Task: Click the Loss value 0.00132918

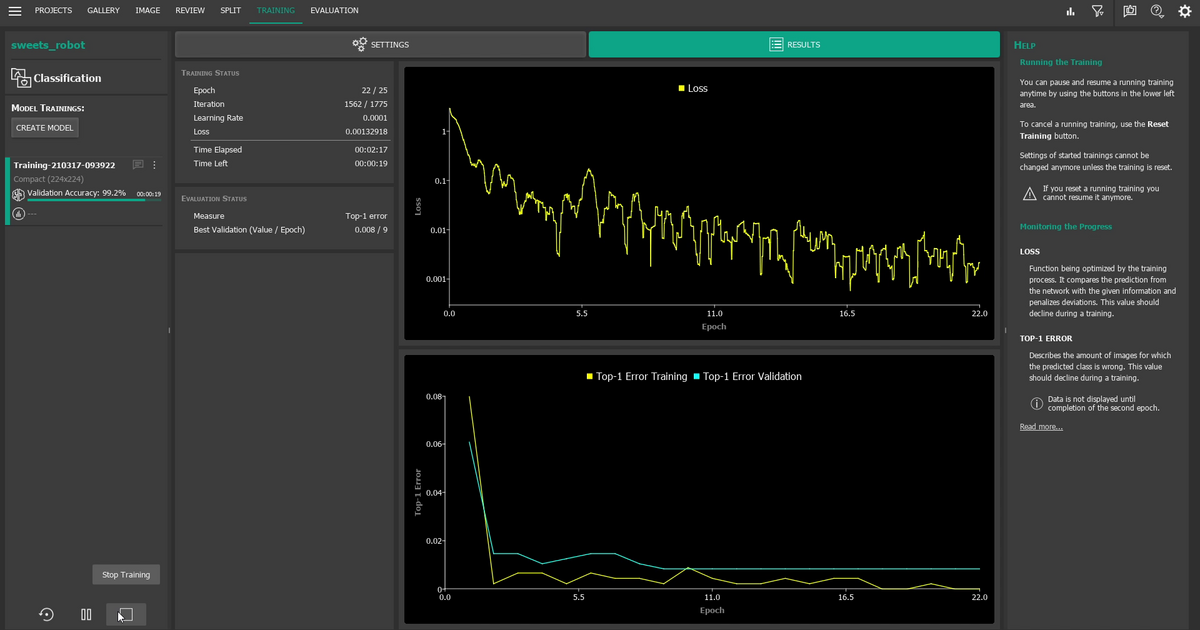Action: [366, 132]
